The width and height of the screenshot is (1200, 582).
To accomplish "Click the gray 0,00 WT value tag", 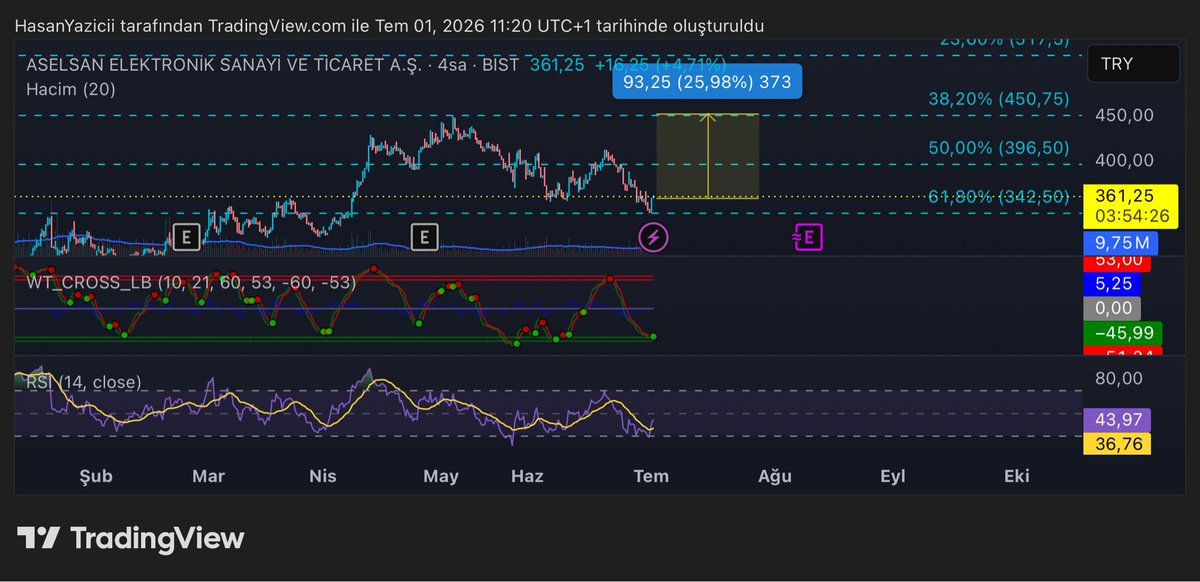I will click(x=1112, y=309).
